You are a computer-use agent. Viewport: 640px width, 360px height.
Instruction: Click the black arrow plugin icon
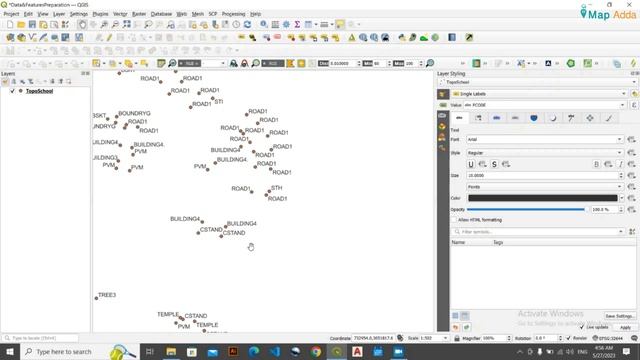[x=469, y=38]
